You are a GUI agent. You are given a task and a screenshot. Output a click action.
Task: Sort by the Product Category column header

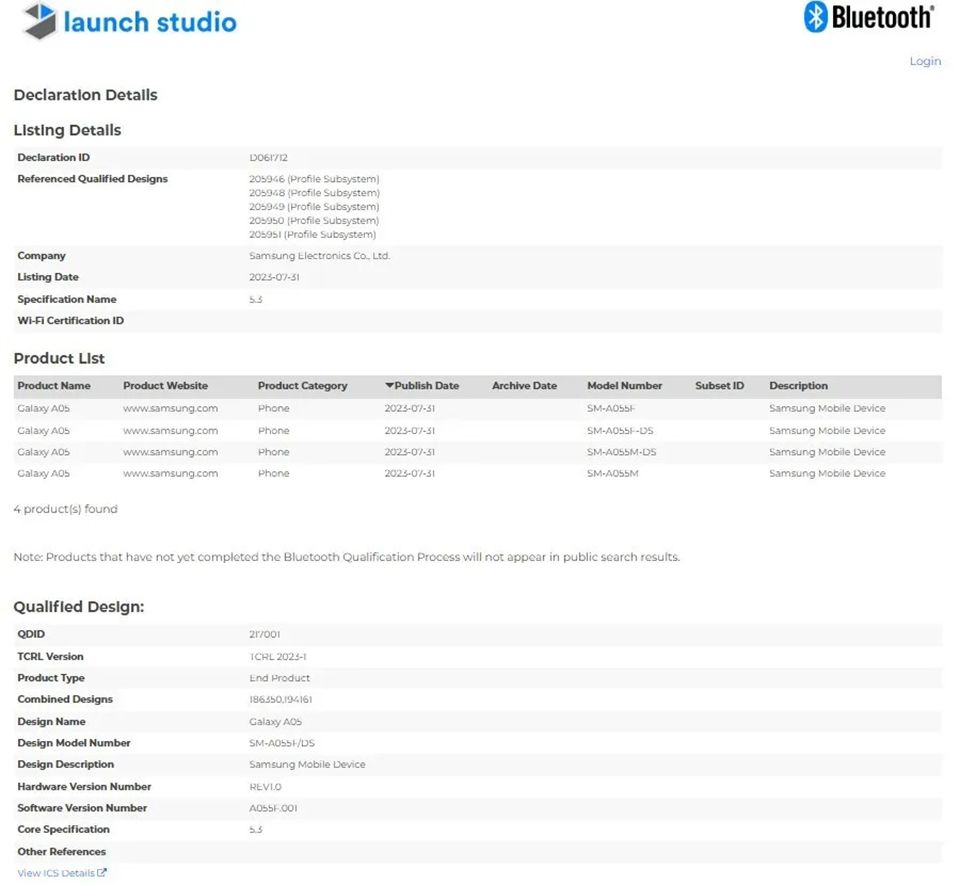302,386
